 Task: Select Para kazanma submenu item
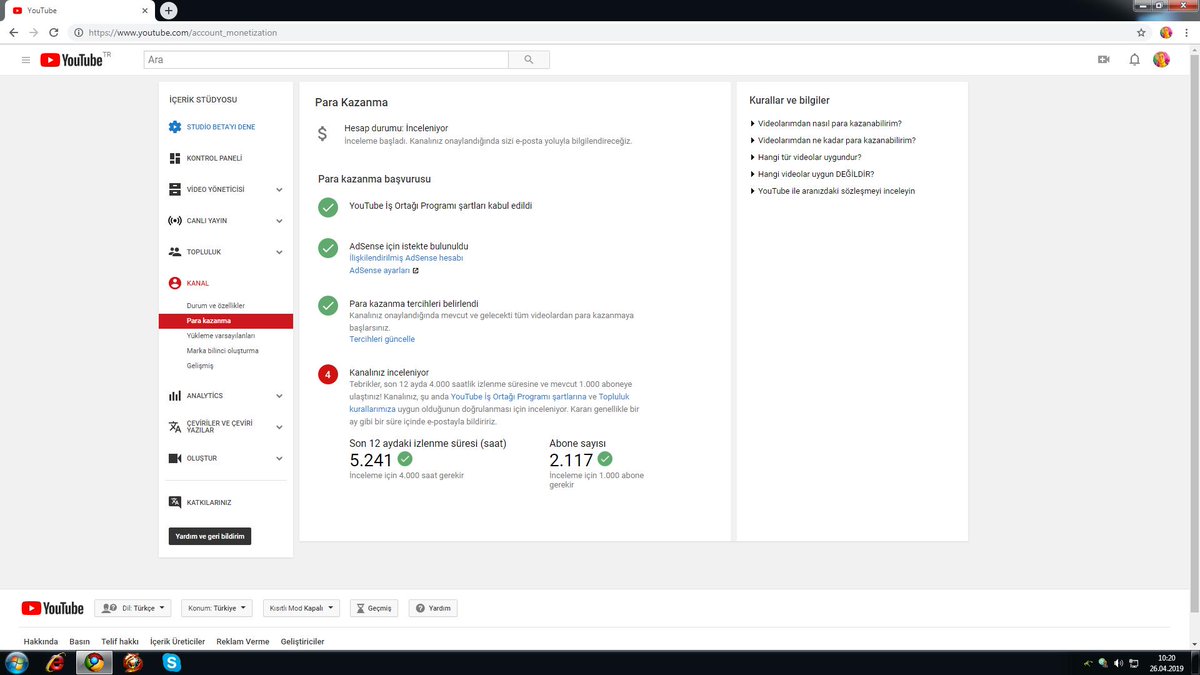point(226,321)
